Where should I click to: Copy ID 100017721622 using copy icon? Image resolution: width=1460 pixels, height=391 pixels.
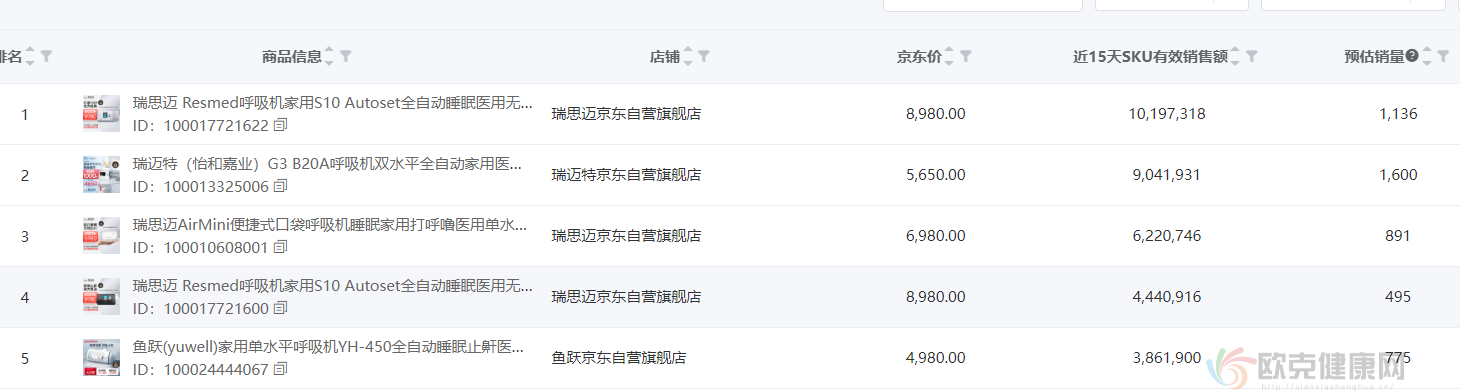pos(280,125)
